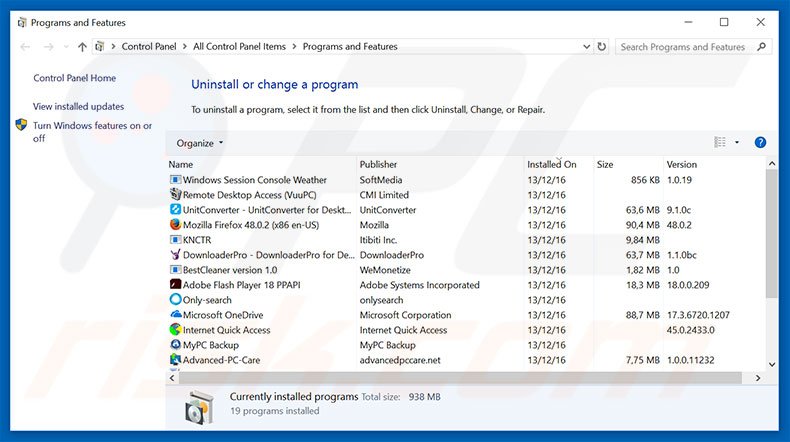790x442 pixels.
Task: Click version 17.3.6720.1207 cell
Action: pyautogui.click(x=698, y=315)
